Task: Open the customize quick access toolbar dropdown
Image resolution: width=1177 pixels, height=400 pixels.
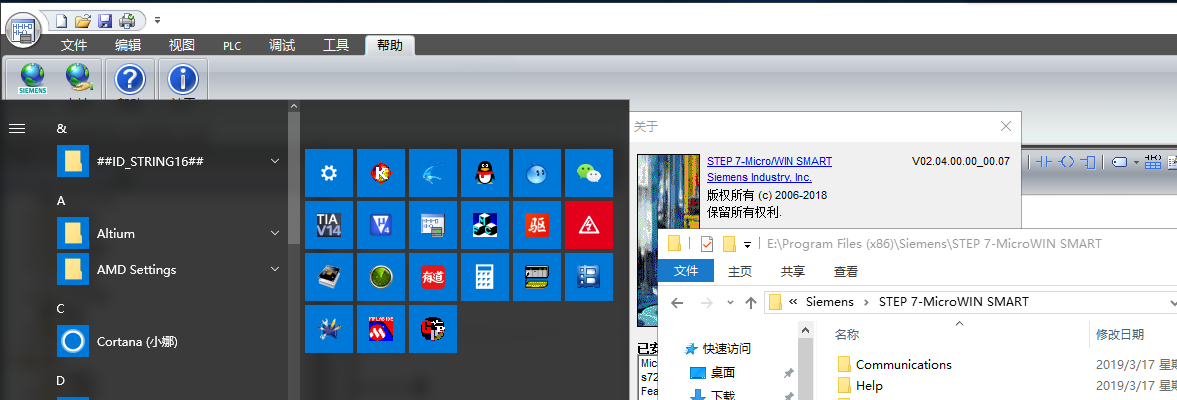Action: click(157, 20)
